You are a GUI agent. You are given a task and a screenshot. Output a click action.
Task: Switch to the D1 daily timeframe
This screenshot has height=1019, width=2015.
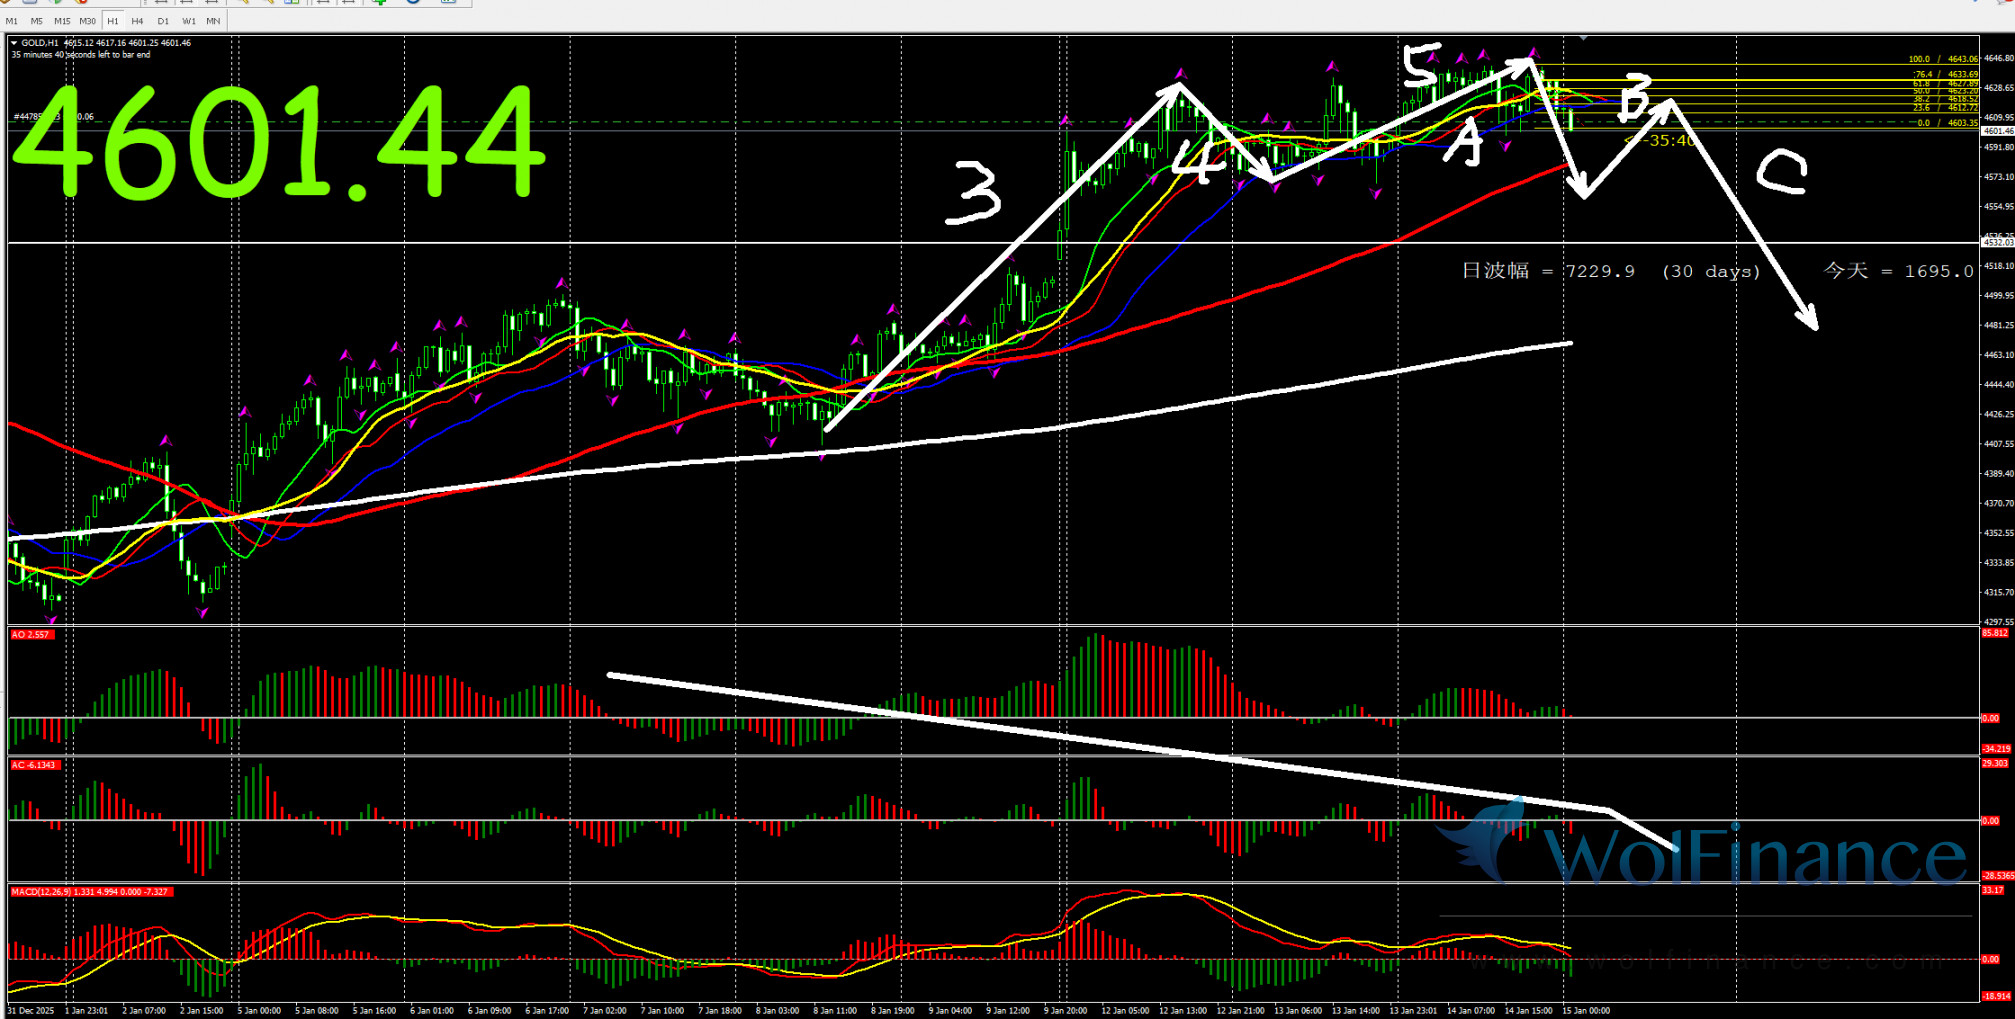163,21
